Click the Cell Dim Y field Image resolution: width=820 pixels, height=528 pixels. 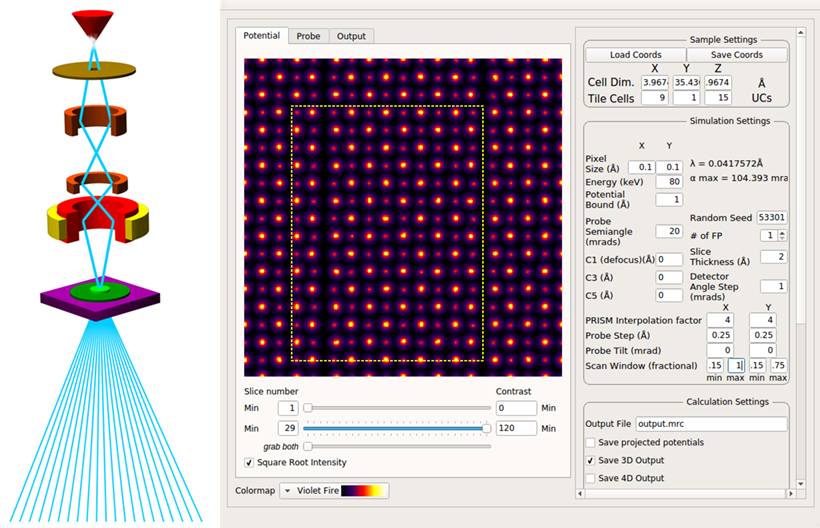pyautogui.click(x=686, y=83)
